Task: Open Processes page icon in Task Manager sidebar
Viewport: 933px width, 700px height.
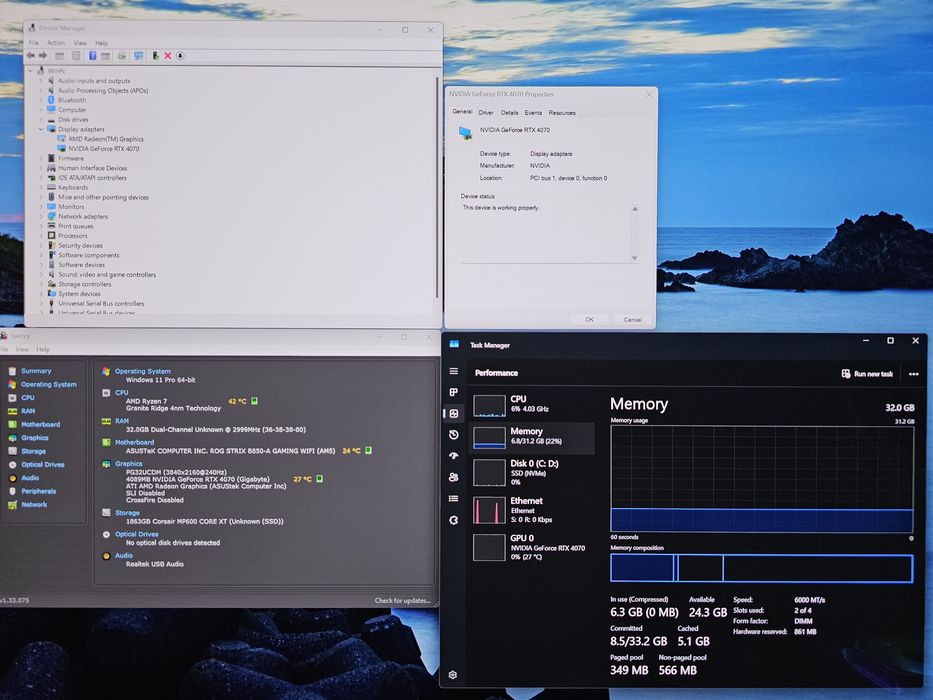Action: coord(453,392)
